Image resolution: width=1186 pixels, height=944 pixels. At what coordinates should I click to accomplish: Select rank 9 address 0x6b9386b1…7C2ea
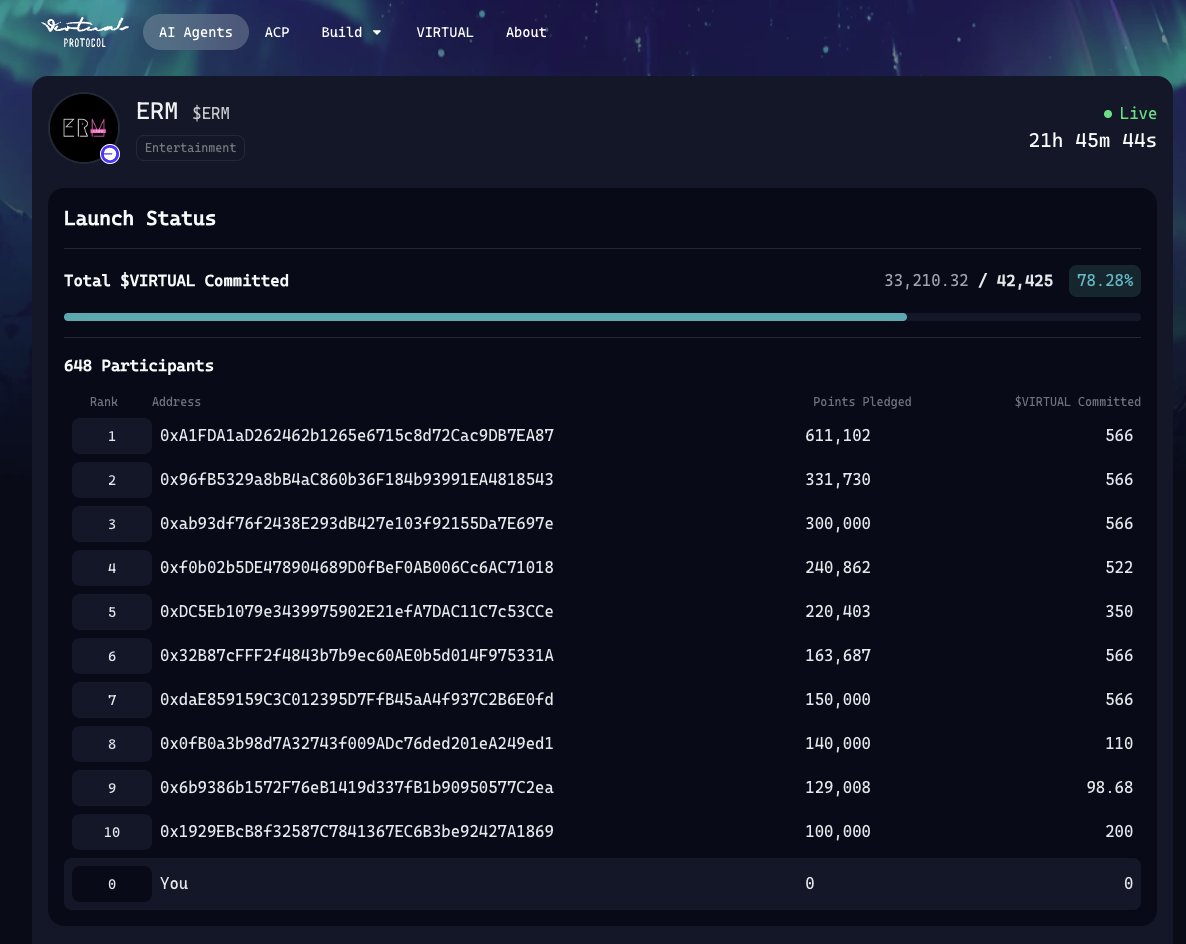(357, 787)
